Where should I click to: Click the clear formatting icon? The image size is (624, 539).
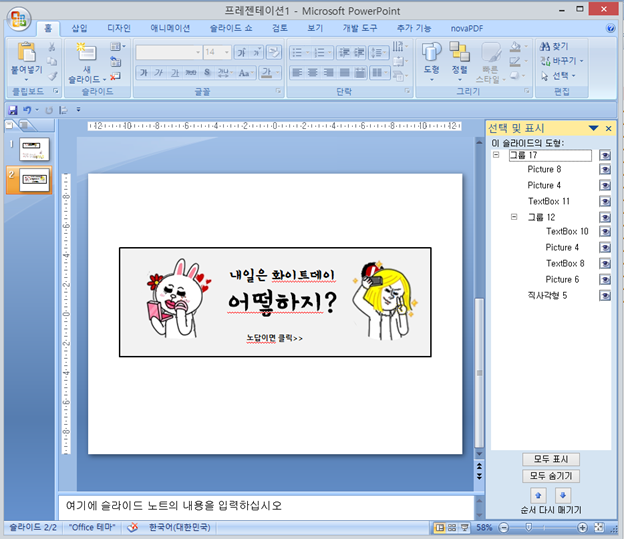tap(273, 52)
